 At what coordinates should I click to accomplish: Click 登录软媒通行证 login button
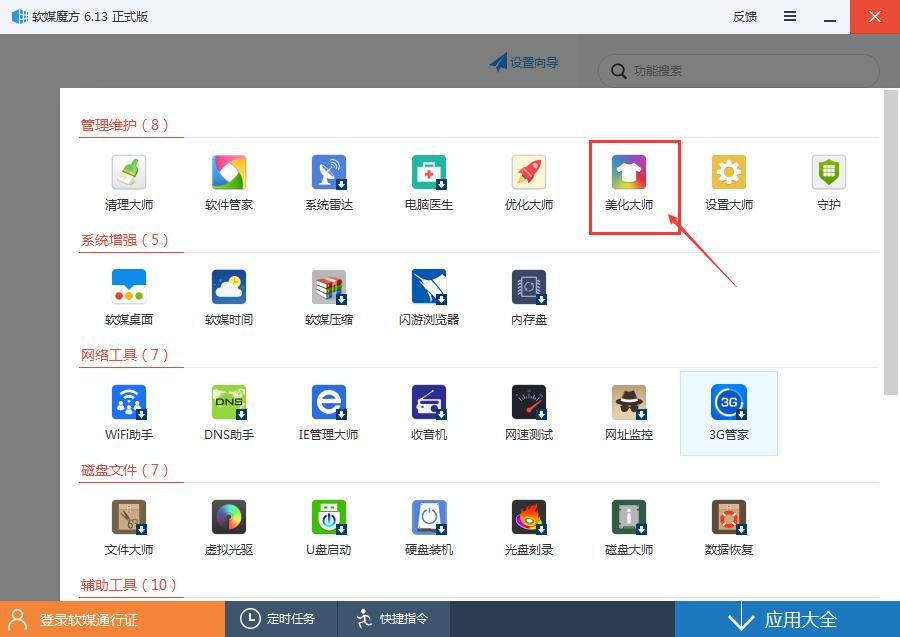(x=112, y=619)
